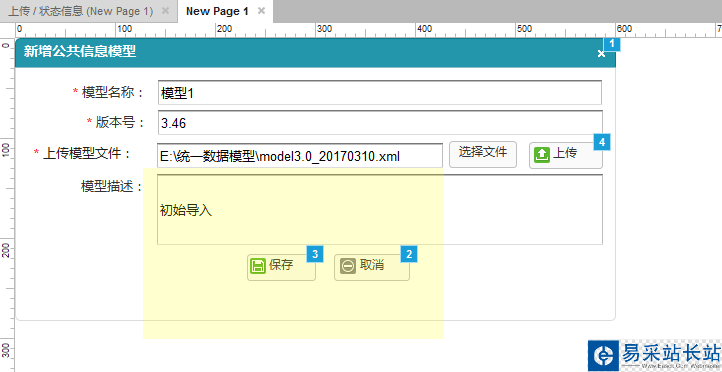This screenshot has width=722, height=372.
Task: Edit the 模型名称 input field
Action: 379,93
